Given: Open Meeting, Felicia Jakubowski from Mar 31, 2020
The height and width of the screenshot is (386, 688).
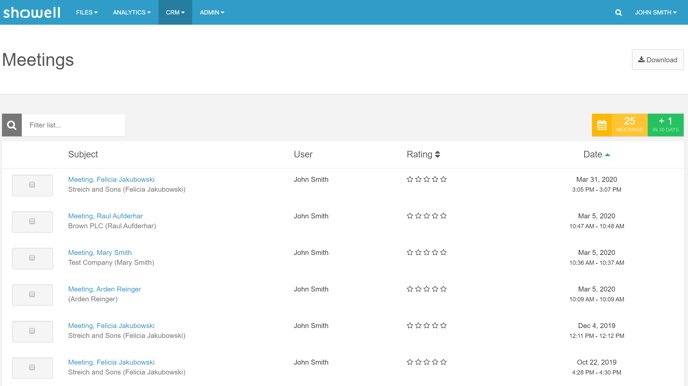Looking at the screenshot, I should (x=111, y=179).
